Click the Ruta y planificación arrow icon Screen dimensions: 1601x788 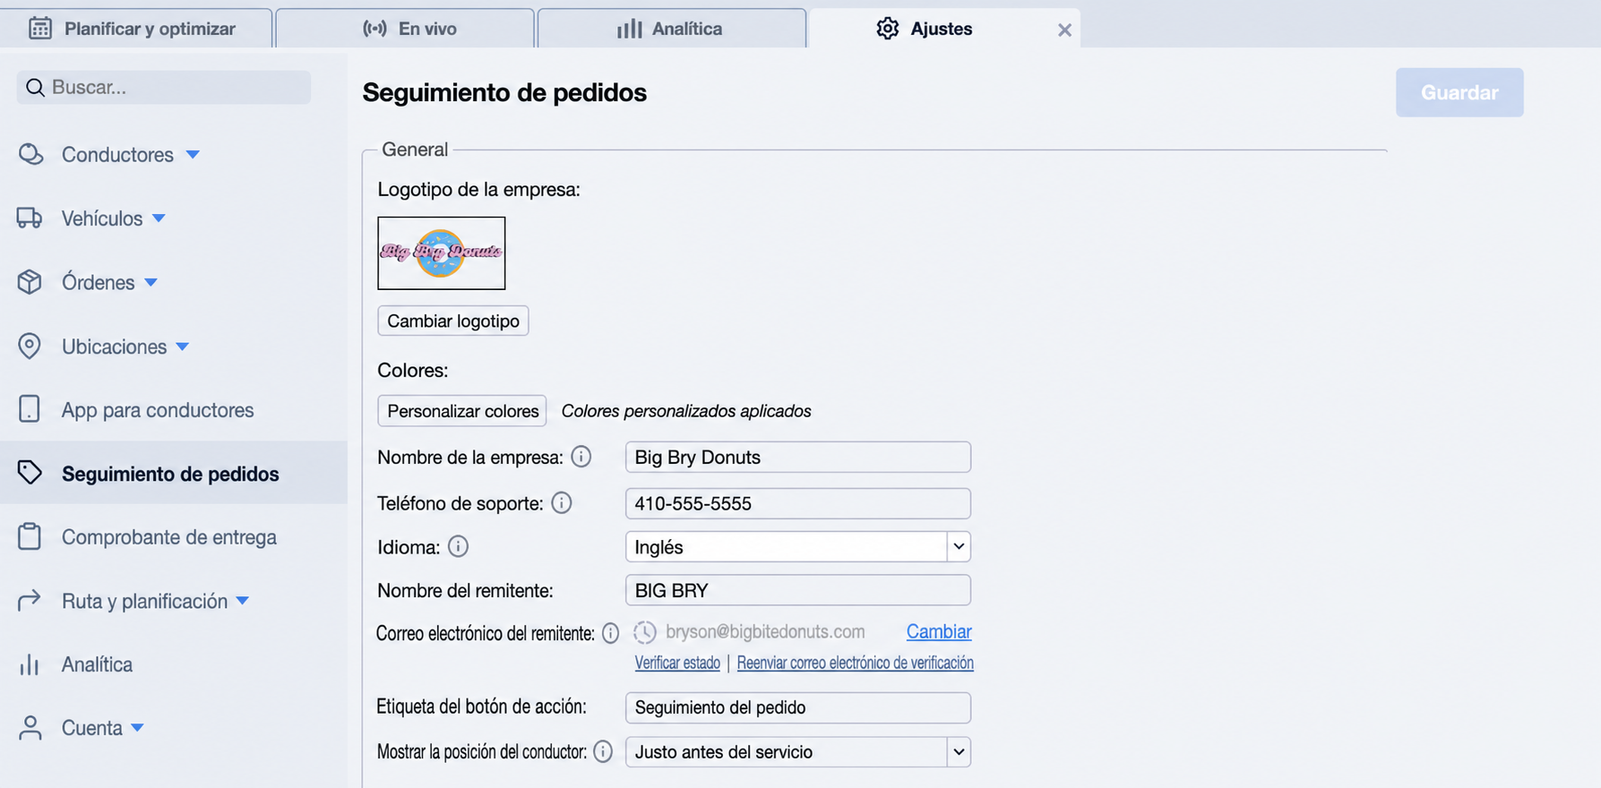point(30,600)
